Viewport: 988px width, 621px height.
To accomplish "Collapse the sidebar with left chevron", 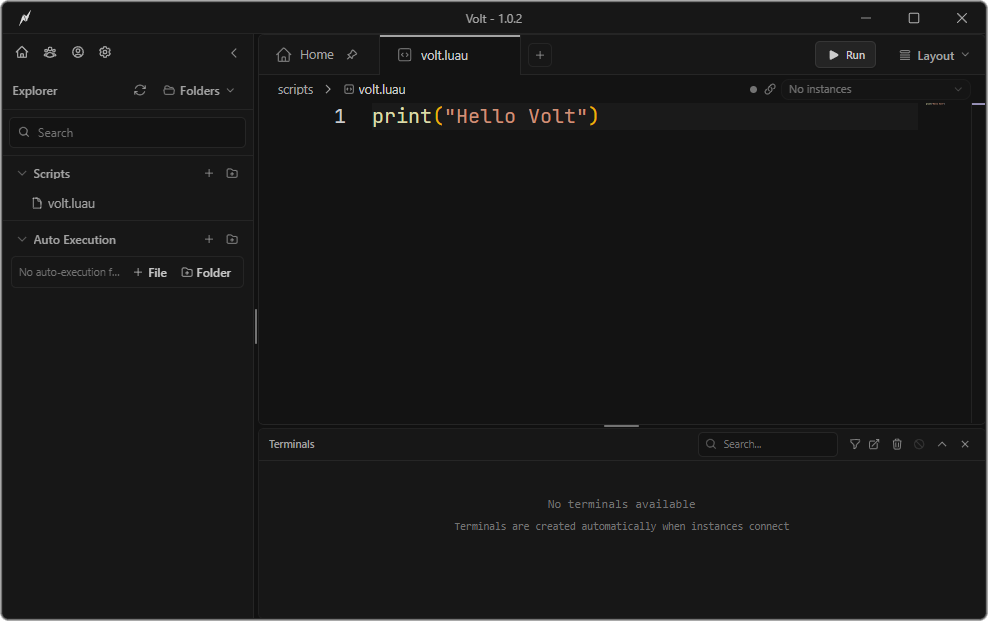I will tap(234, 53).
